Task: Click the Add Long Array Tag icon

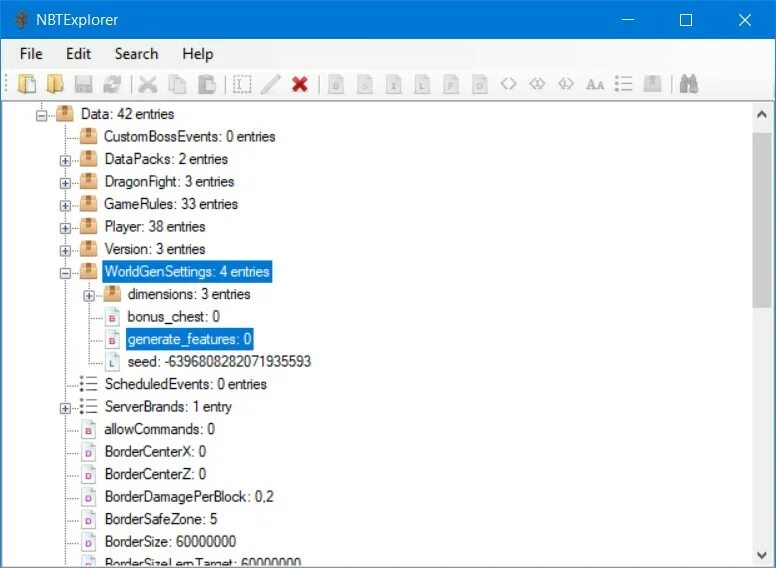Action: [566, 84]
